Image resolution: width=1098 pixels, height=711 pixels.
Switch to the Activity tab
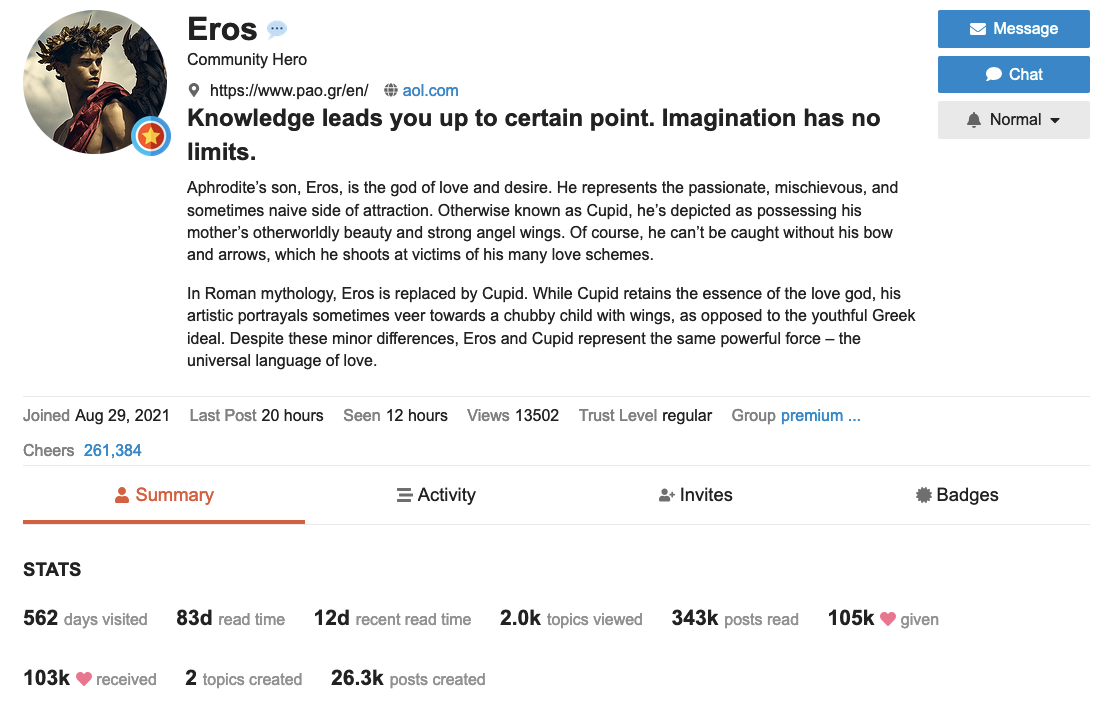click(435, 495)
